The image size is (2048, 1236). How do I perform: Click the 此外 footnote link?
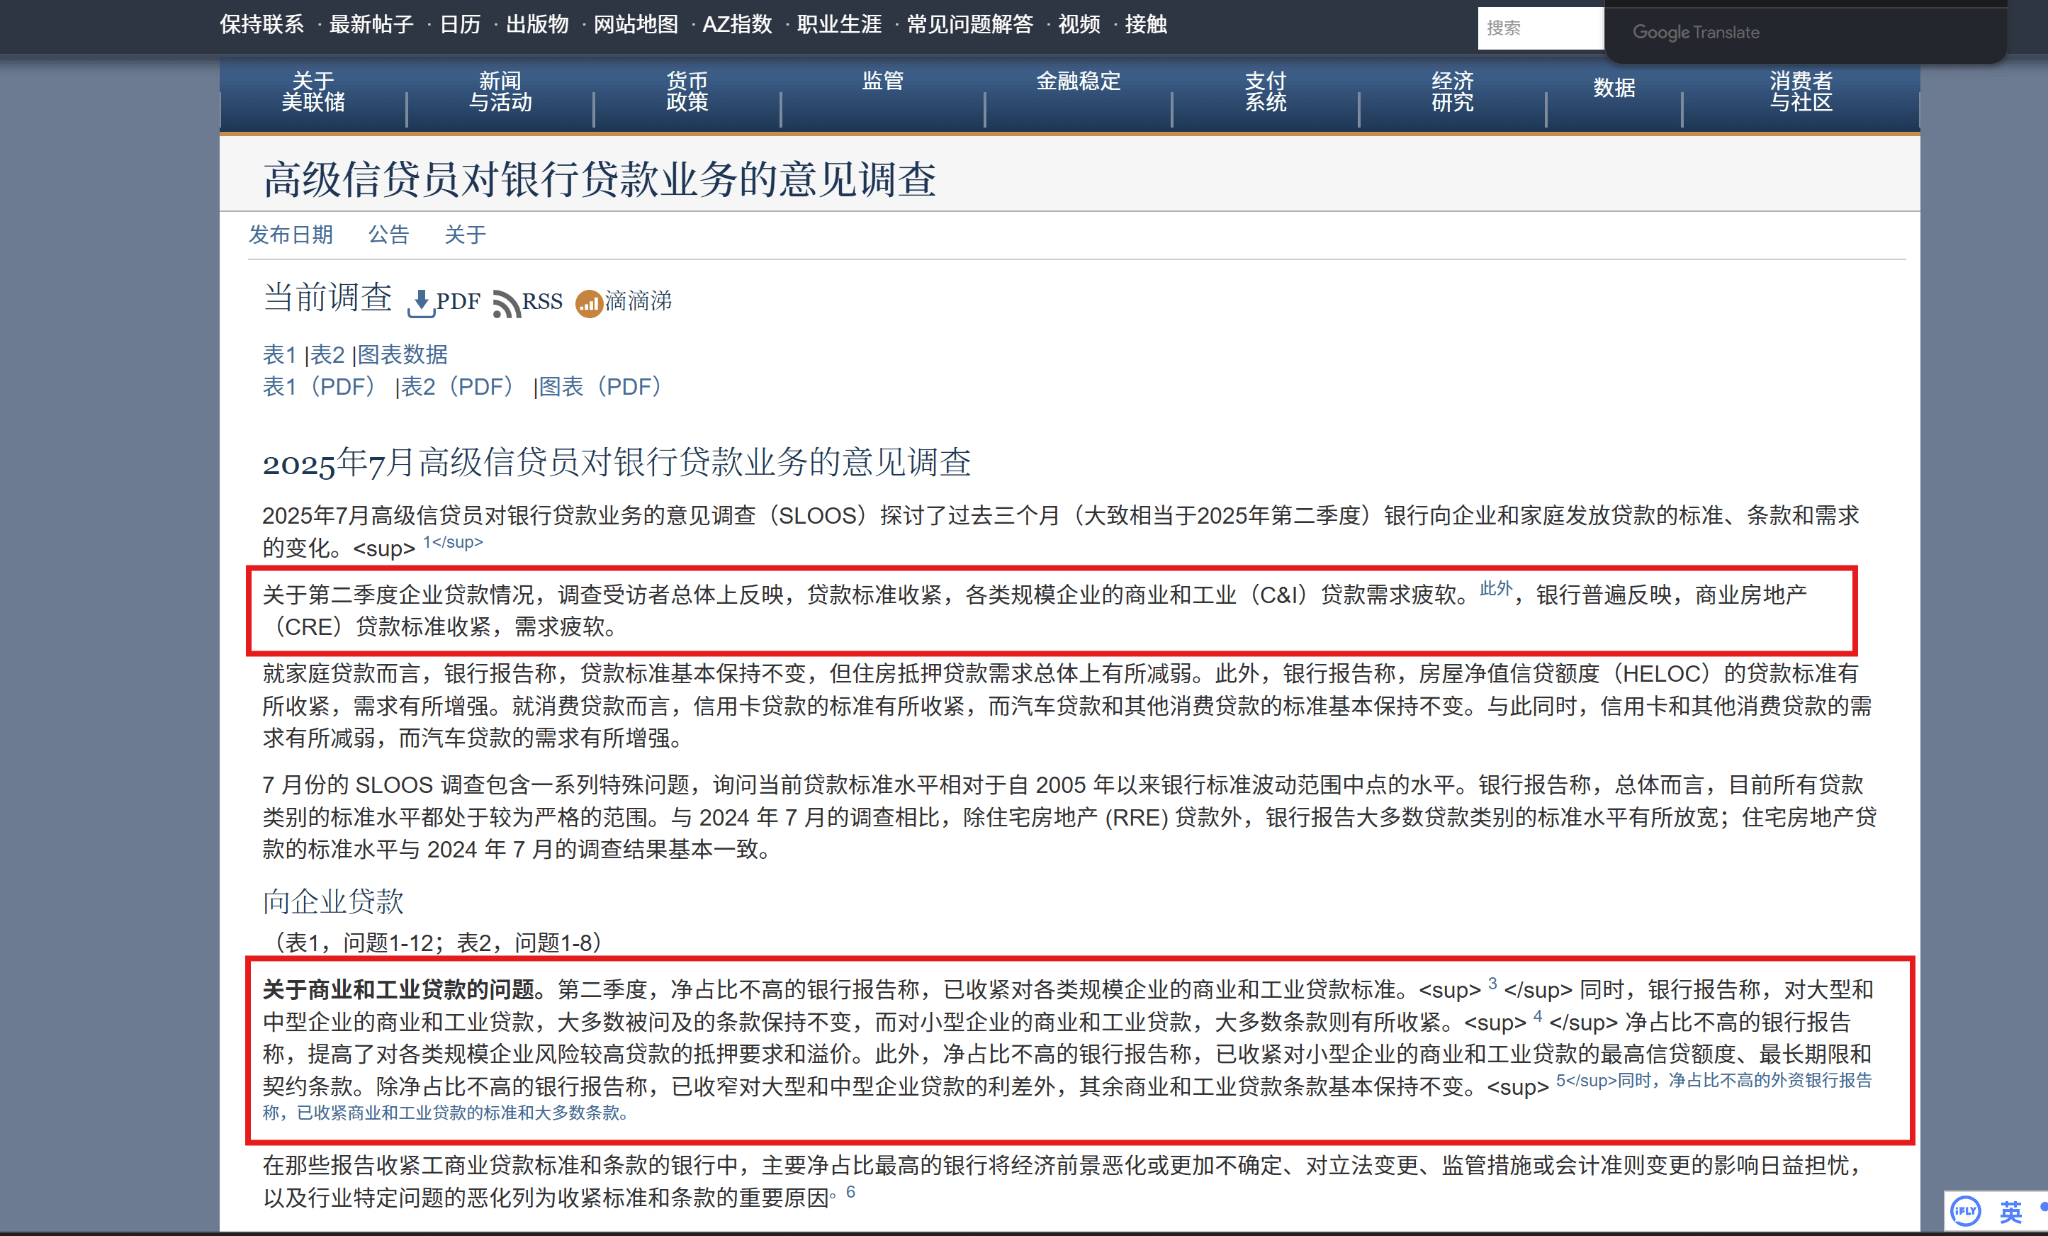(x=1496, y=589)
